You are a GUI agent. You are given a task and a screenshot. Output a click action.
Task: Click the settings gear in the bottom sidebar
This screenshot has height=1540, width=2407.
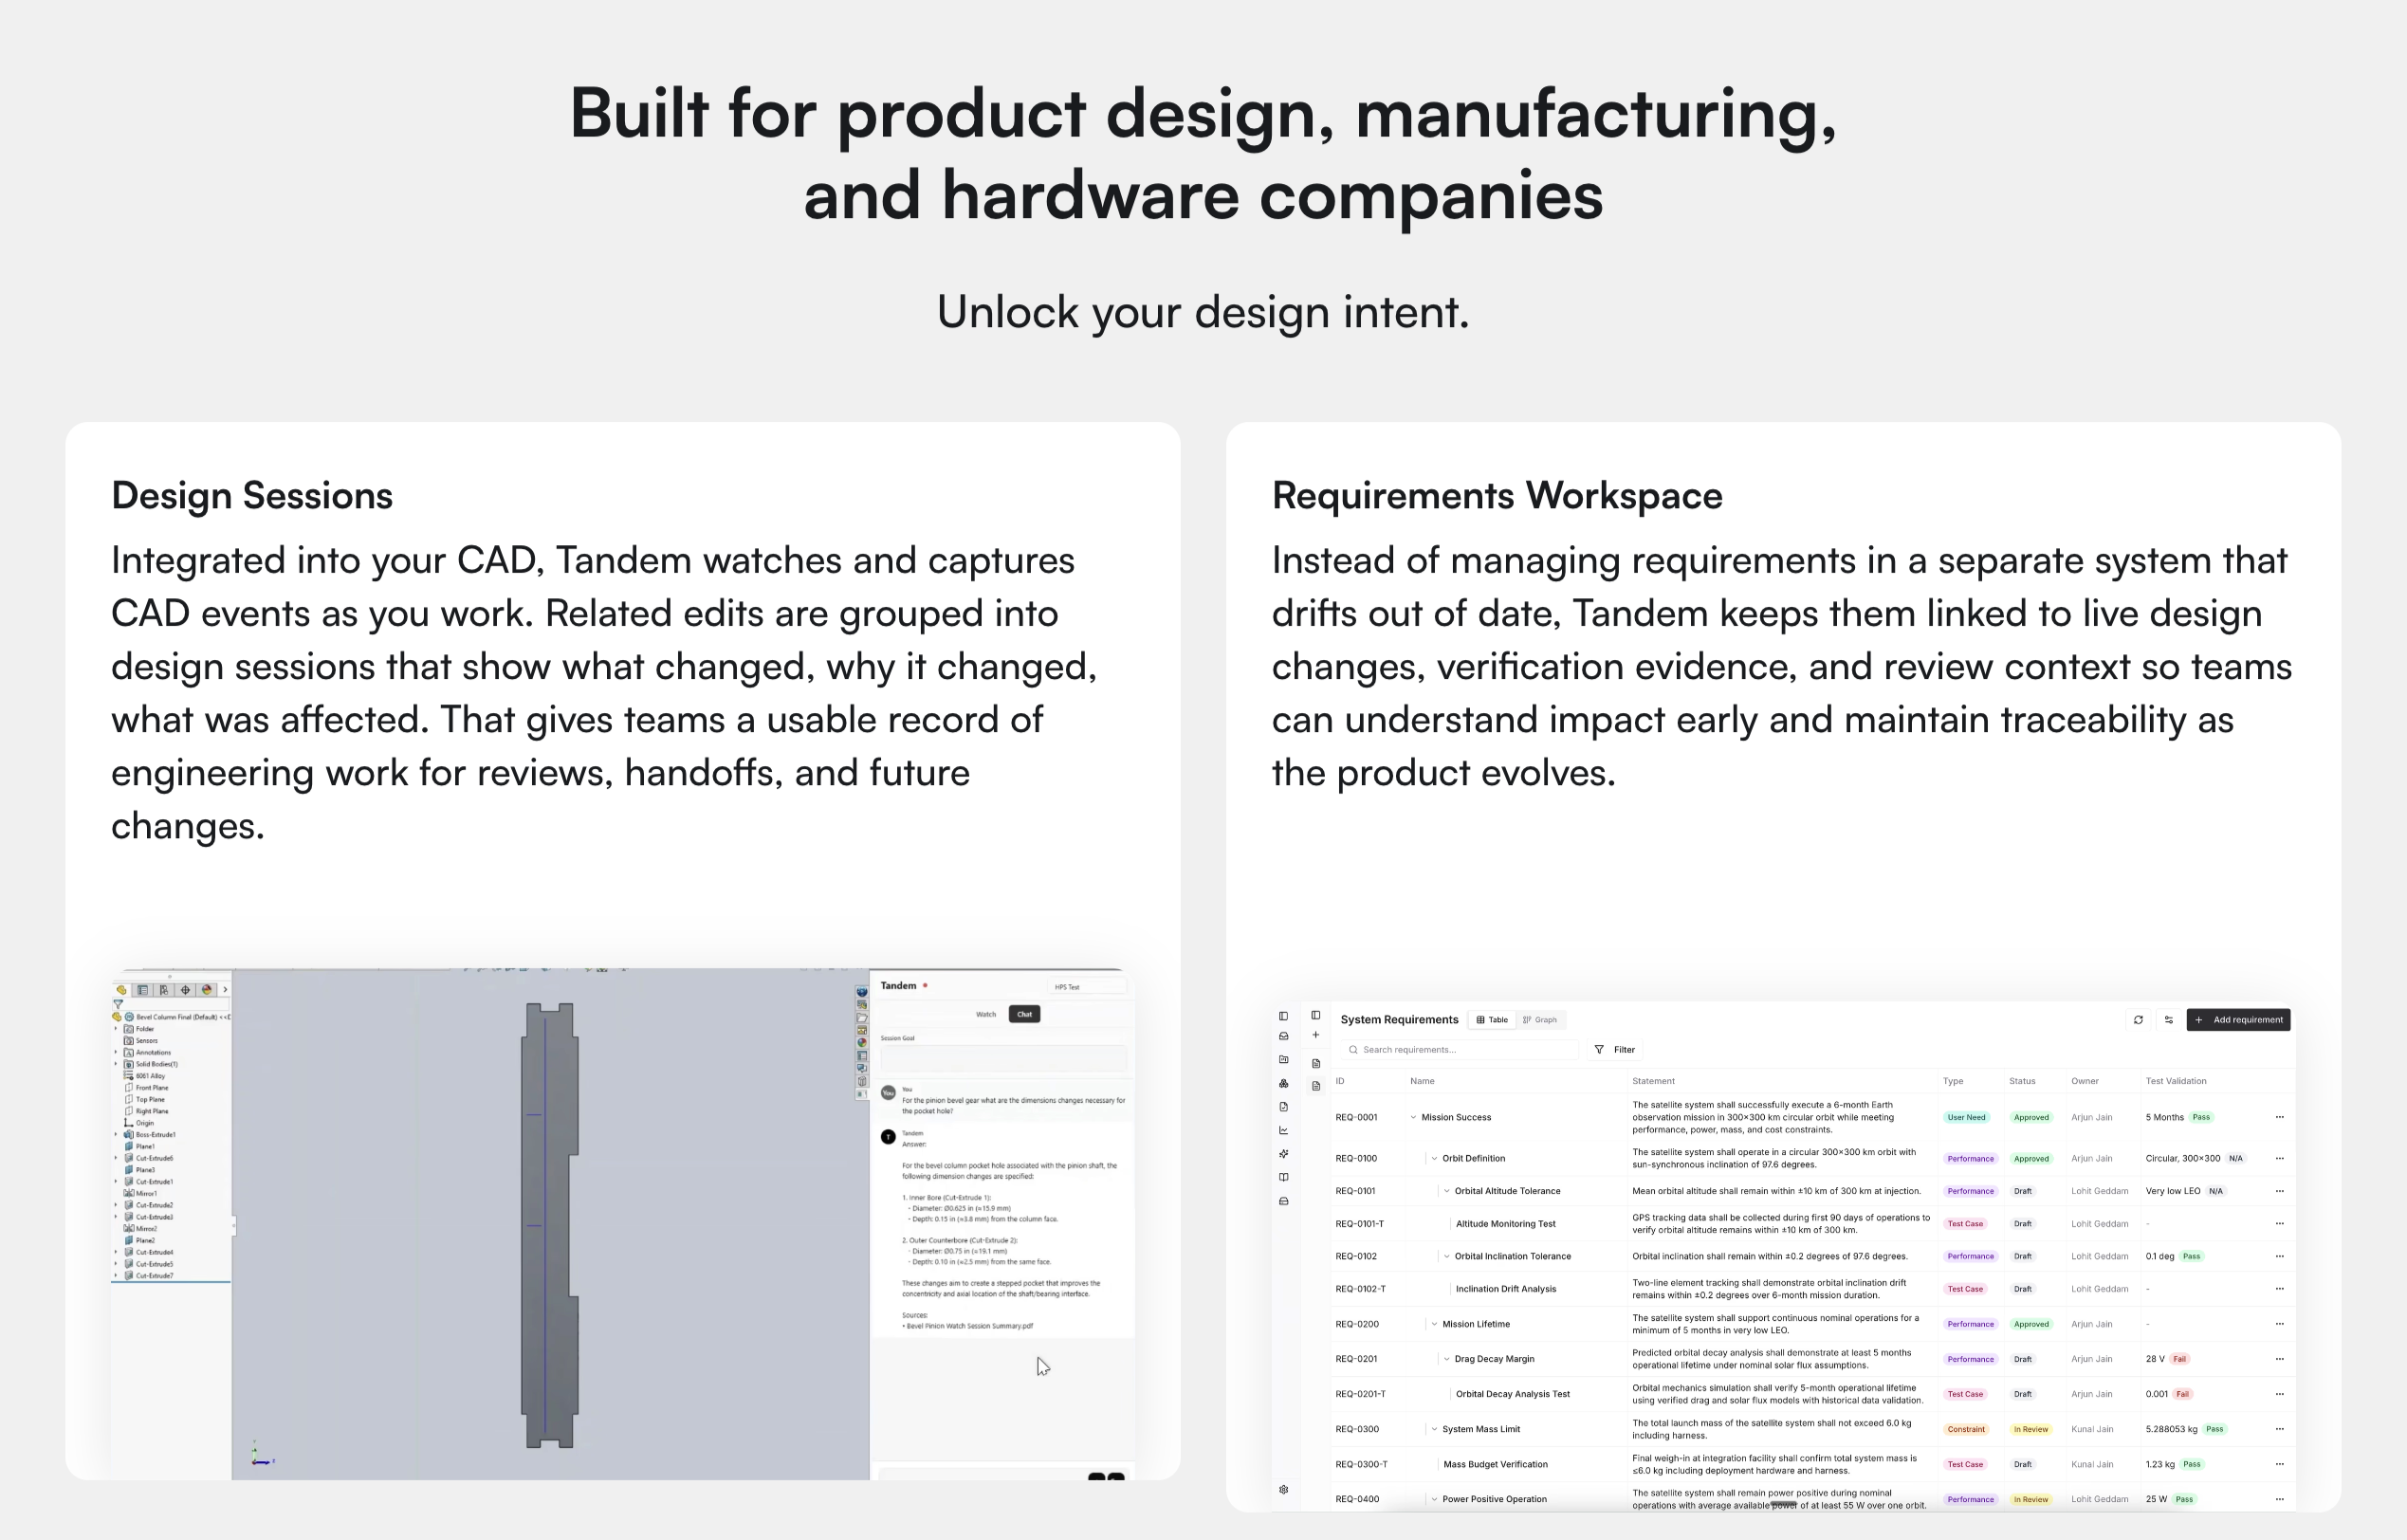point(1284,1490)
